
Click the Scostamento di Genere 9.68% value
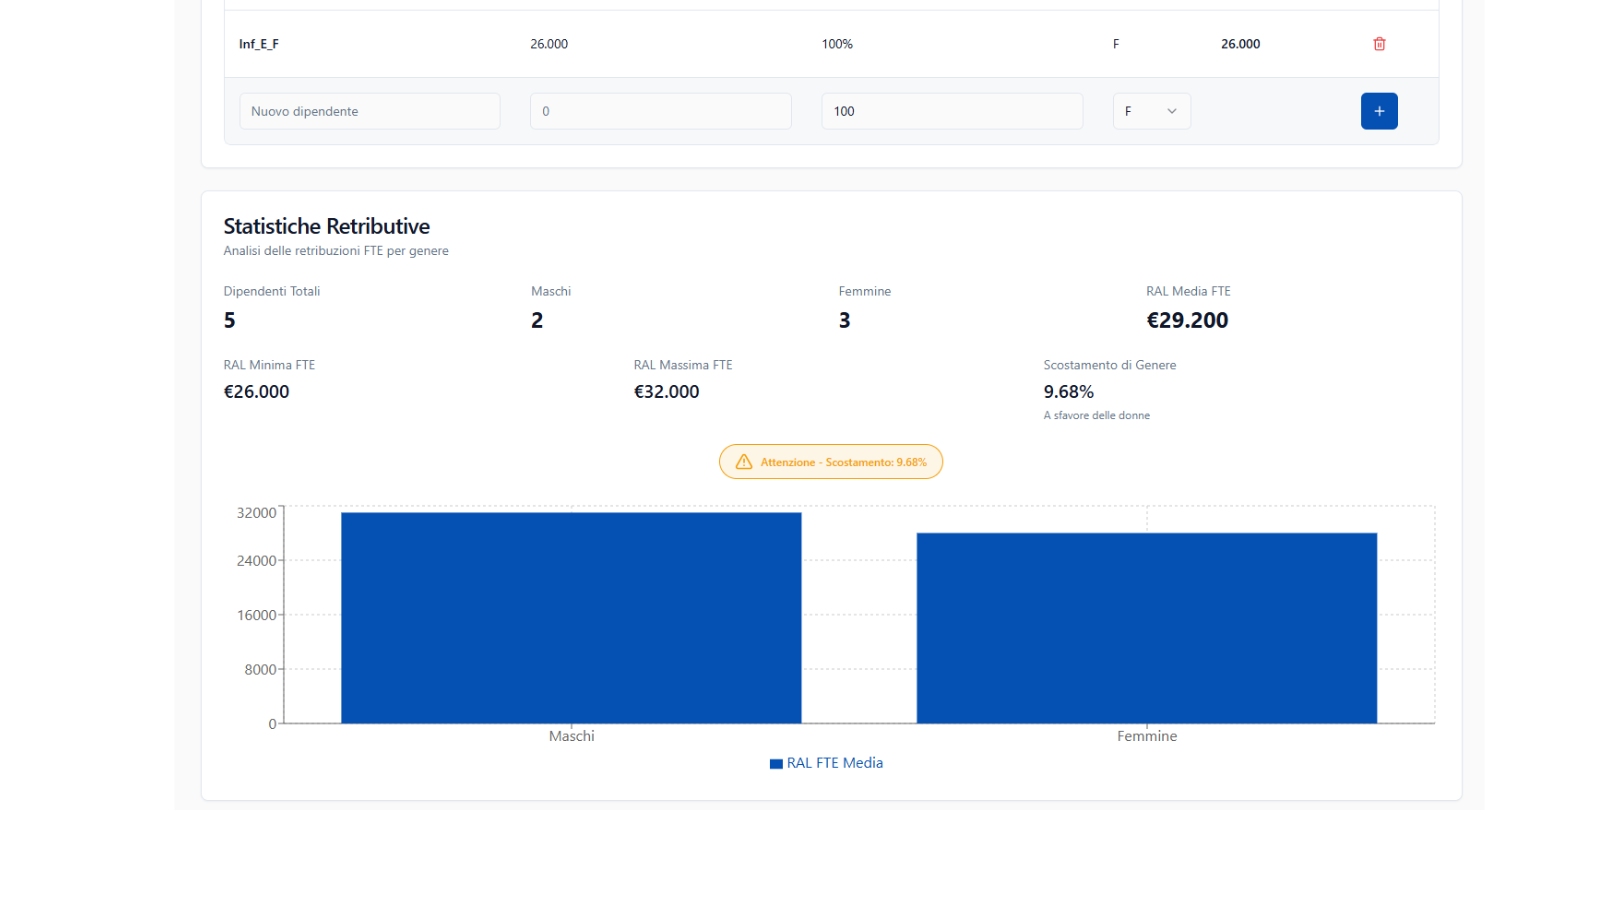tap(1068, 392)
